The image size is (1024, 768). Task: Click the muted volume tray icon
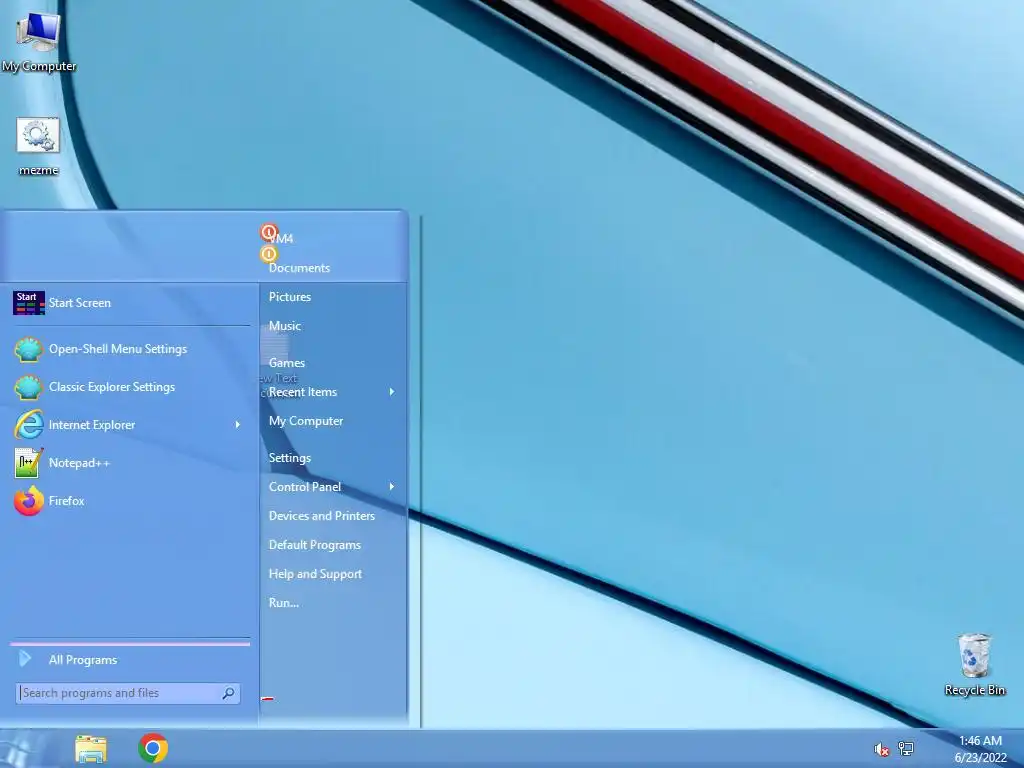click(x=881, y=749)
